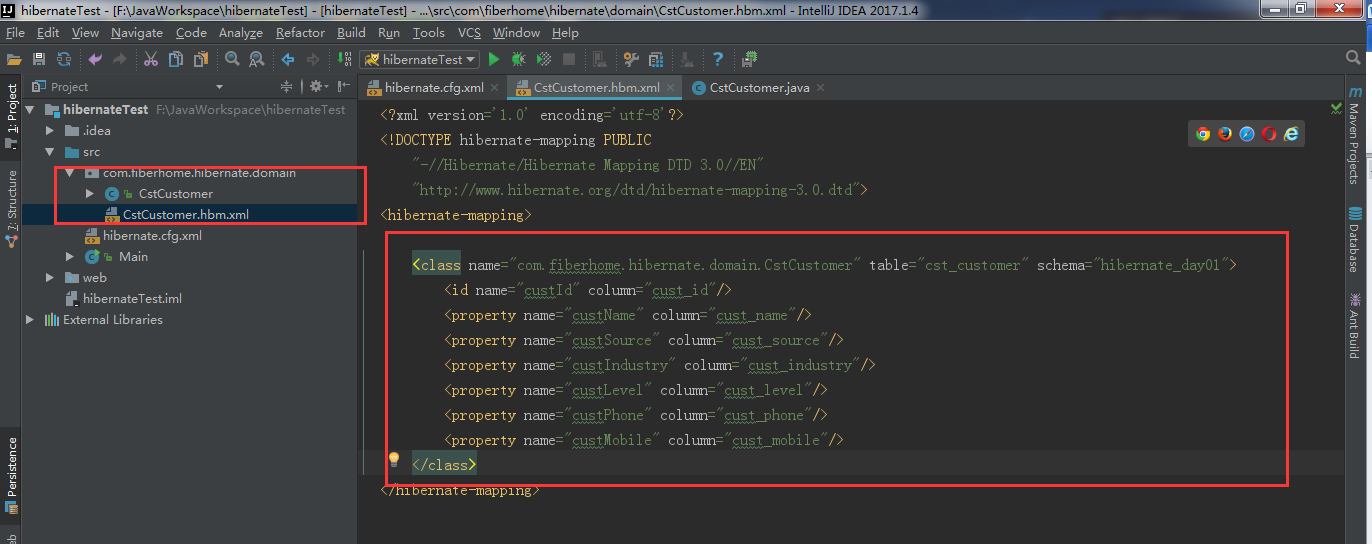Click the Synchronize toolbar icon
This screenshot has width=1372, height=544.
coord(64,59)
